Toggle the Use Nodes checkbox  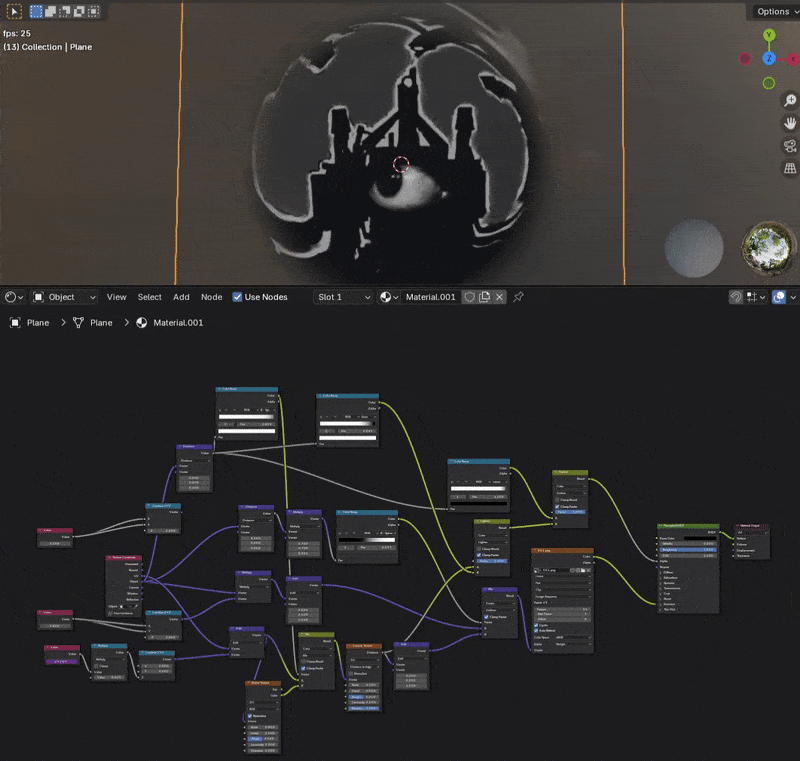[x=237, y=297]
